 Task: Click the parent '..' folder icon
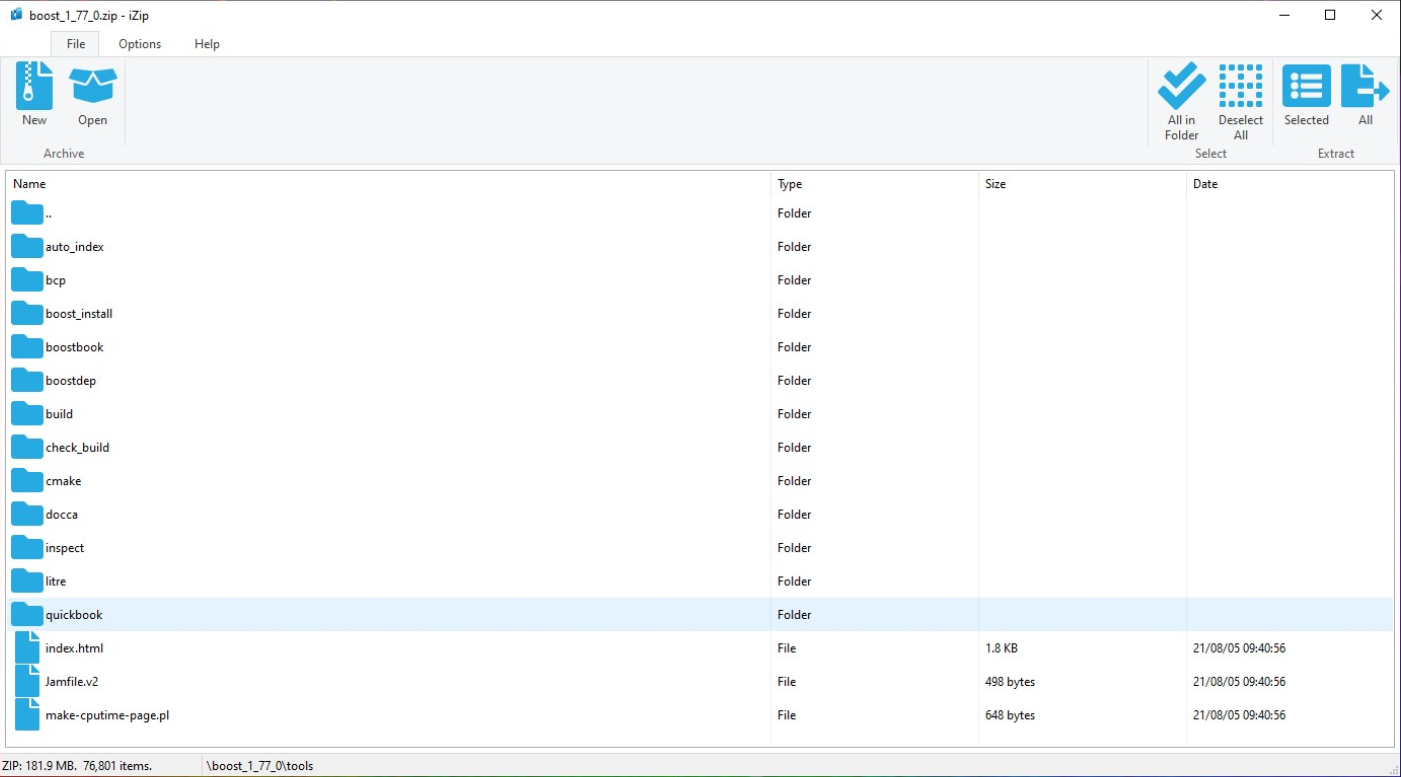pos(27,213)
